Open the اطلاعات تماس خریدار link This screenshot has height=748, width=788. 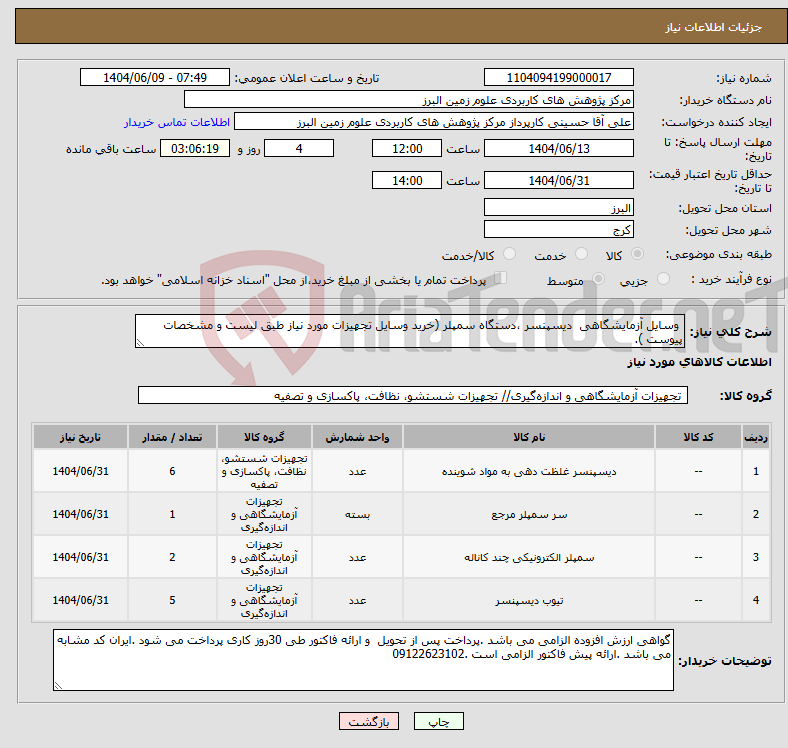[x=177, y=122]
